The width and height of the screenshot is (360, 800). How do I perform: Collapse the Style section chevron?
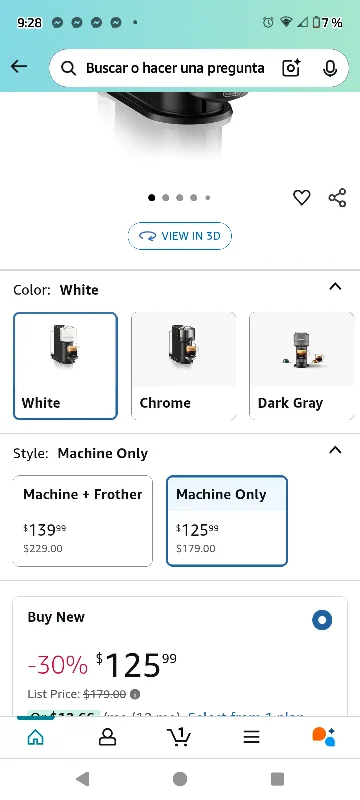[x=335, y=450]
